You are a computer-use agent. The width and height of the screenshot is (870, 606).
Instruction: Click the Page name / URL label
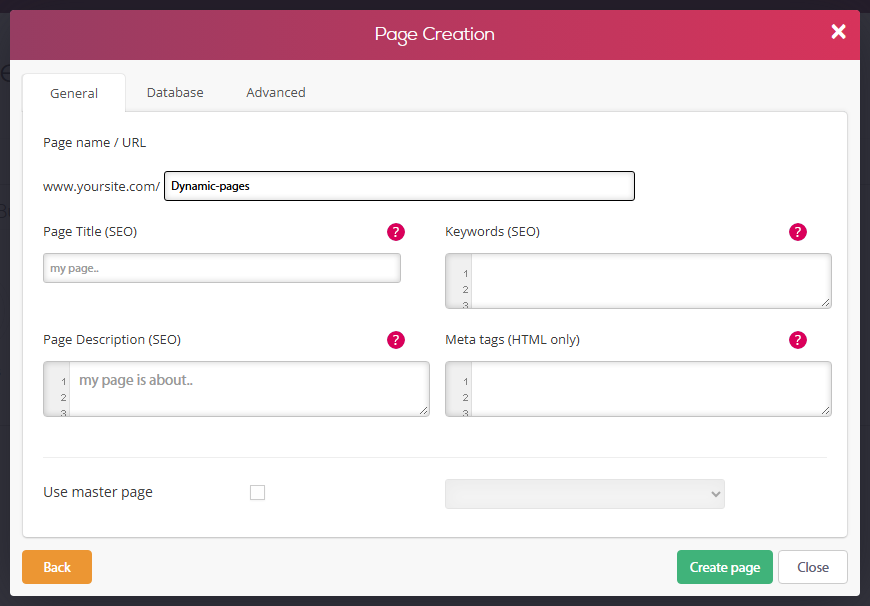(95, 143)
